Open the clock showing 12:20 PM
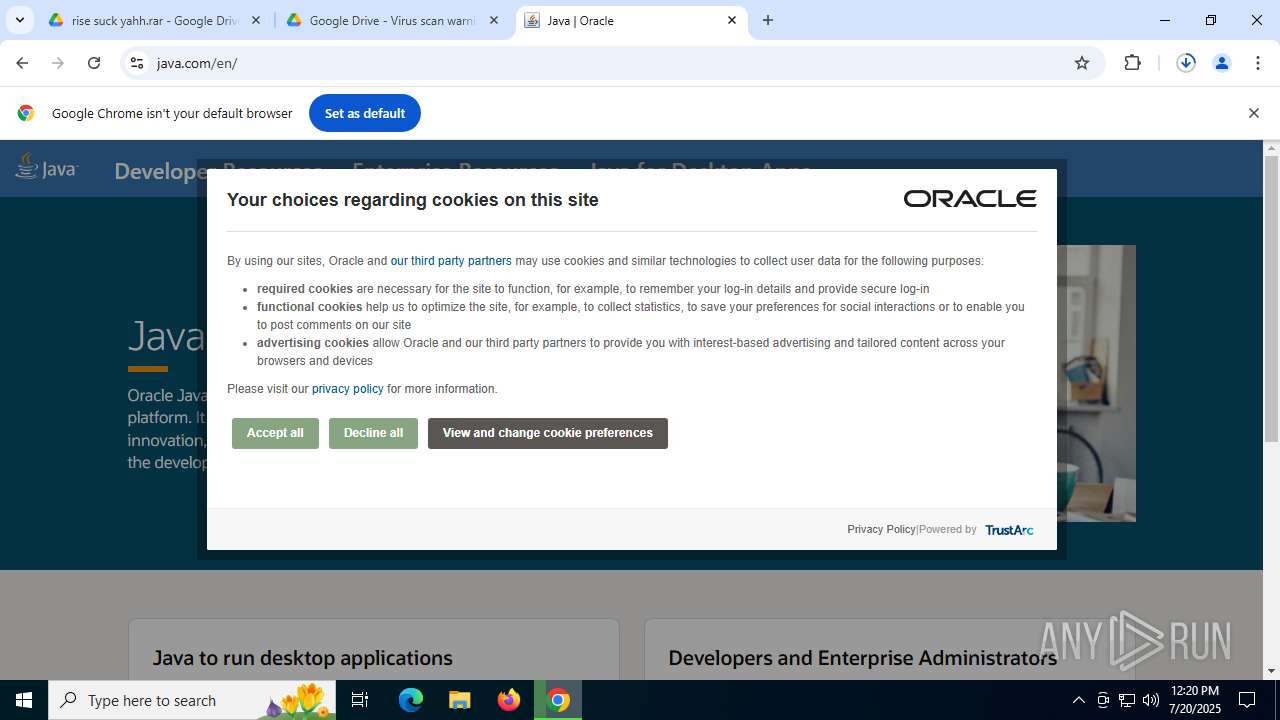The image size is (1280, 720). coord(1195,700)
